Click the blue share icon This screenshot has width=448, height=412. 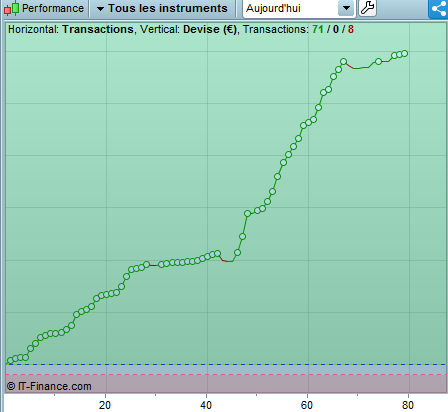pos(438,8)
